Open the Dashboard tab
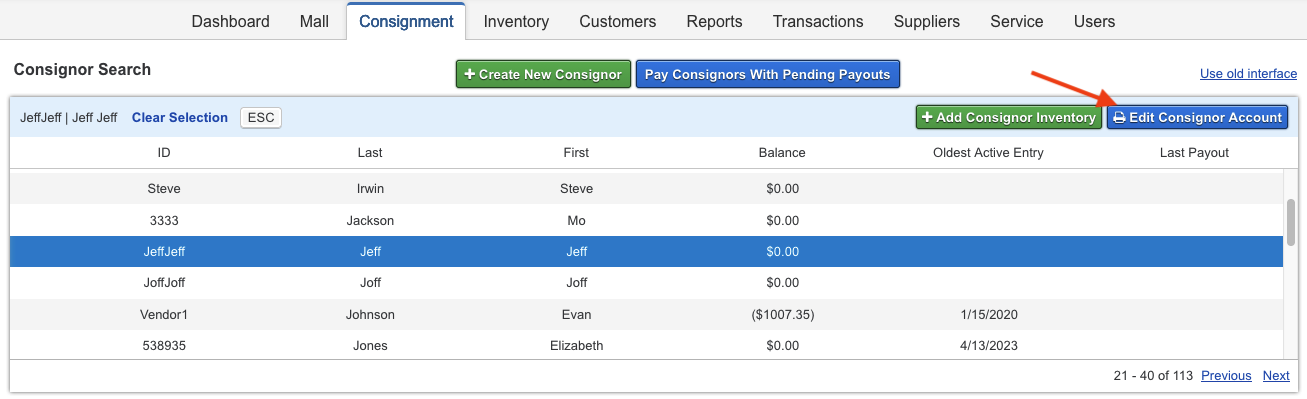1307x399 pixels. tap(230, 21)
